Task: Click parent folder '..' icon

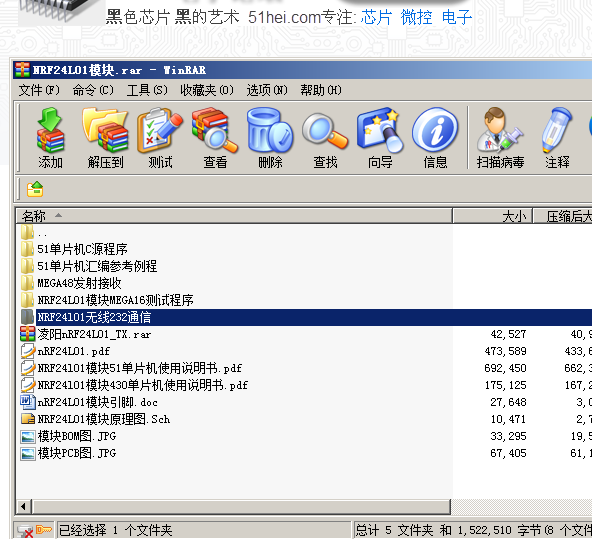Action: [27, 232]
